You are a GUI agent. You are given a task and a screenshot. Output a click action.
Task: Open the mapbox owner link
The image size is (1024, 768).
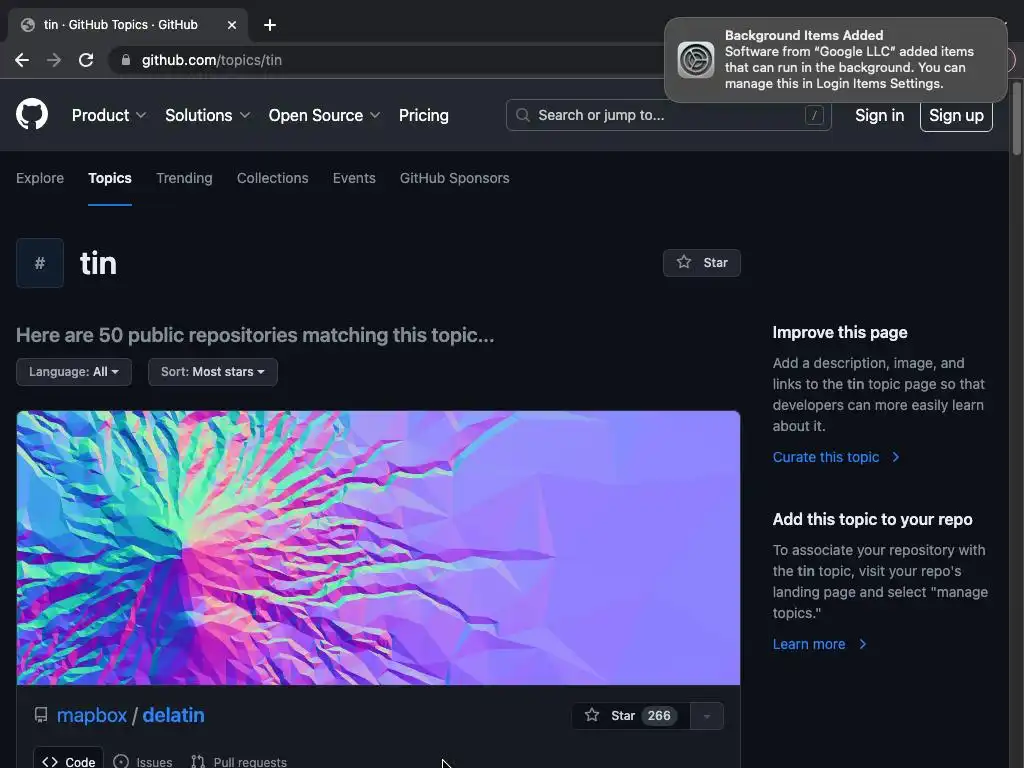91,715
